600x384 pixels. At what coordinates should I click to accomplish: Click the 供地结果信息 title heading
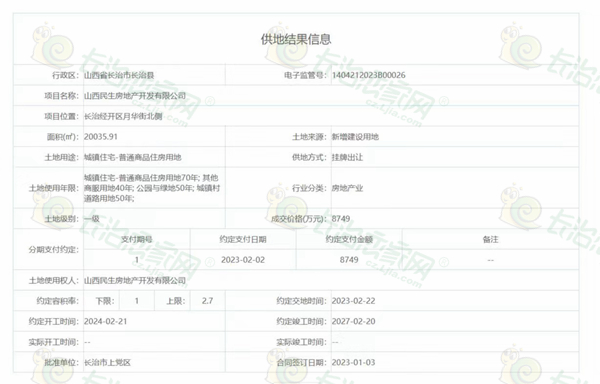pos(296,39)
